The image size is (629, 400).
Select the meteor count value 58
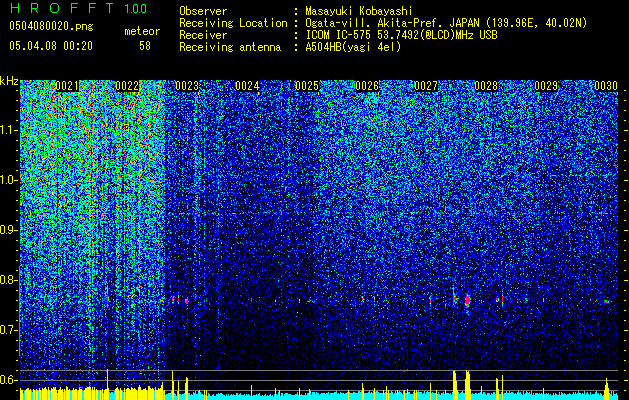coord(145,46)
